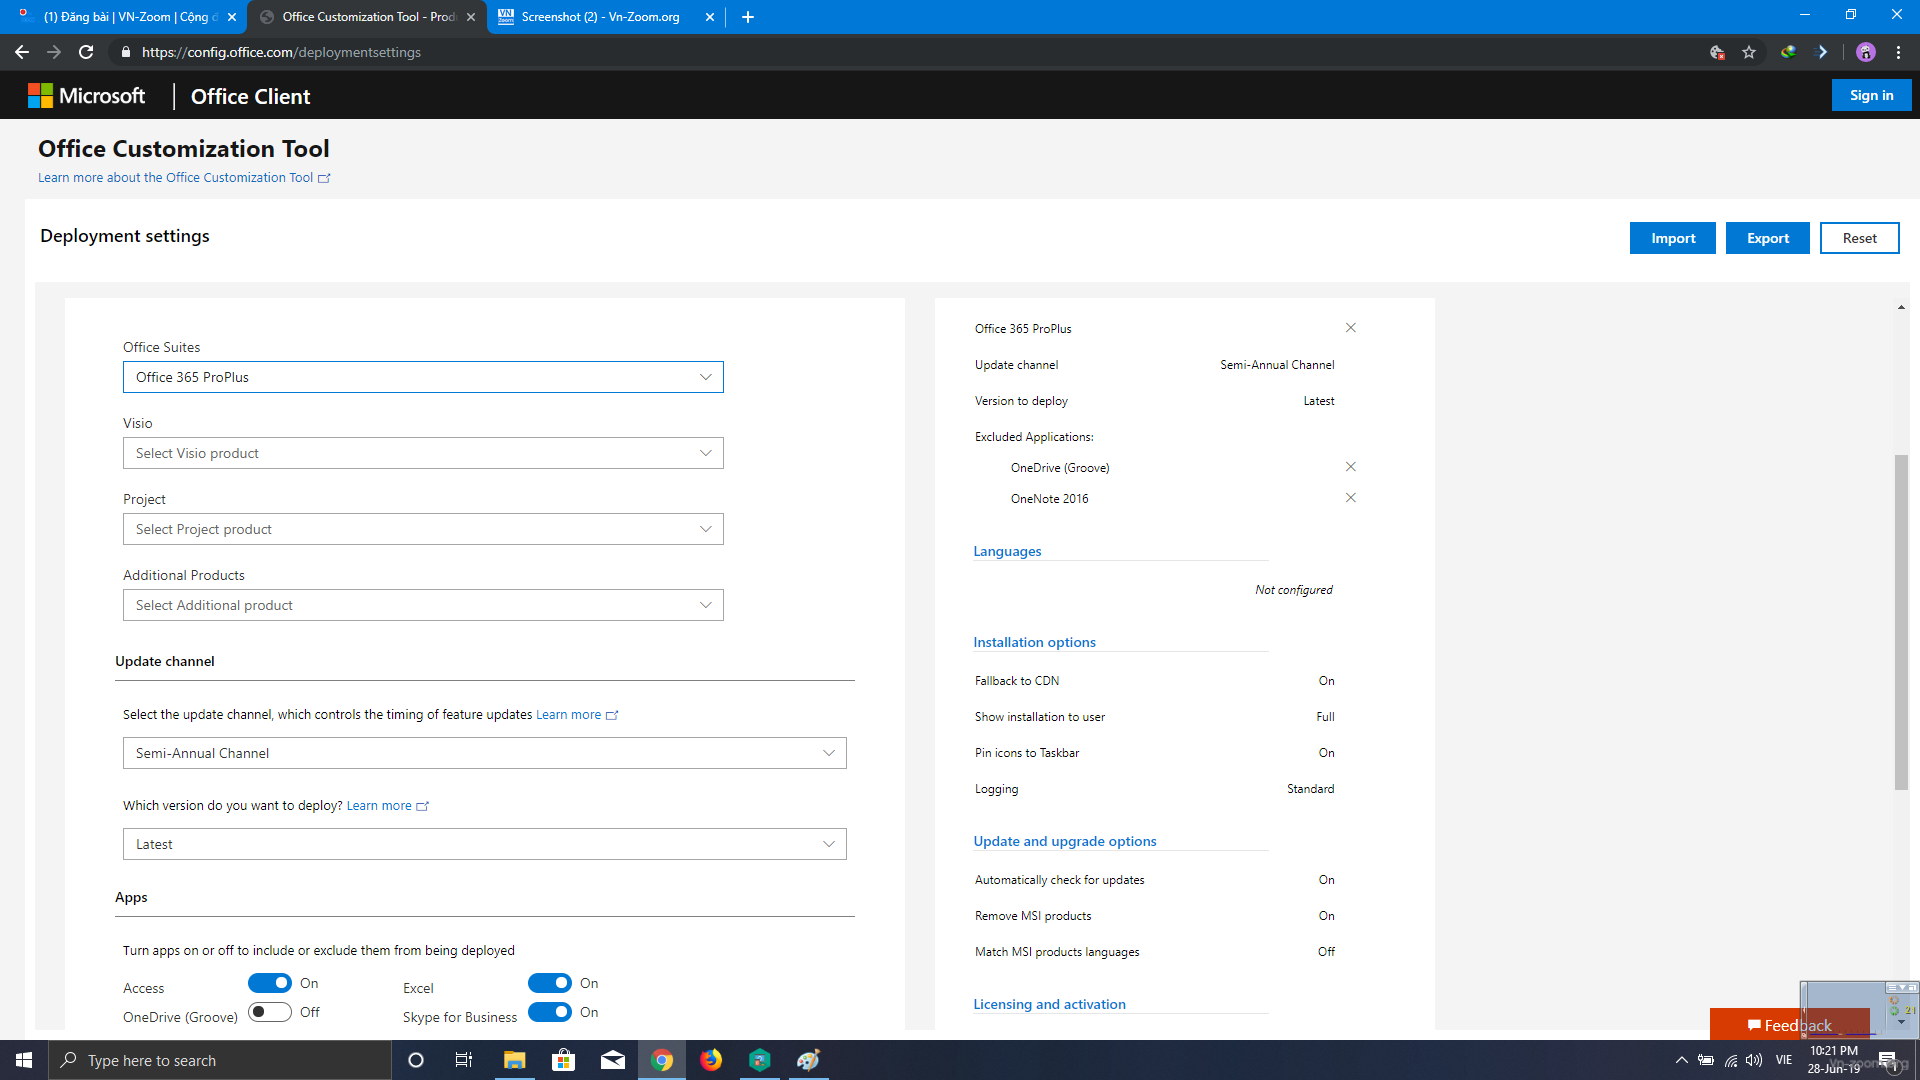1920x1080 pixels.
Task: Open the Latest version dropdown
Action: (x=485, y=844)
